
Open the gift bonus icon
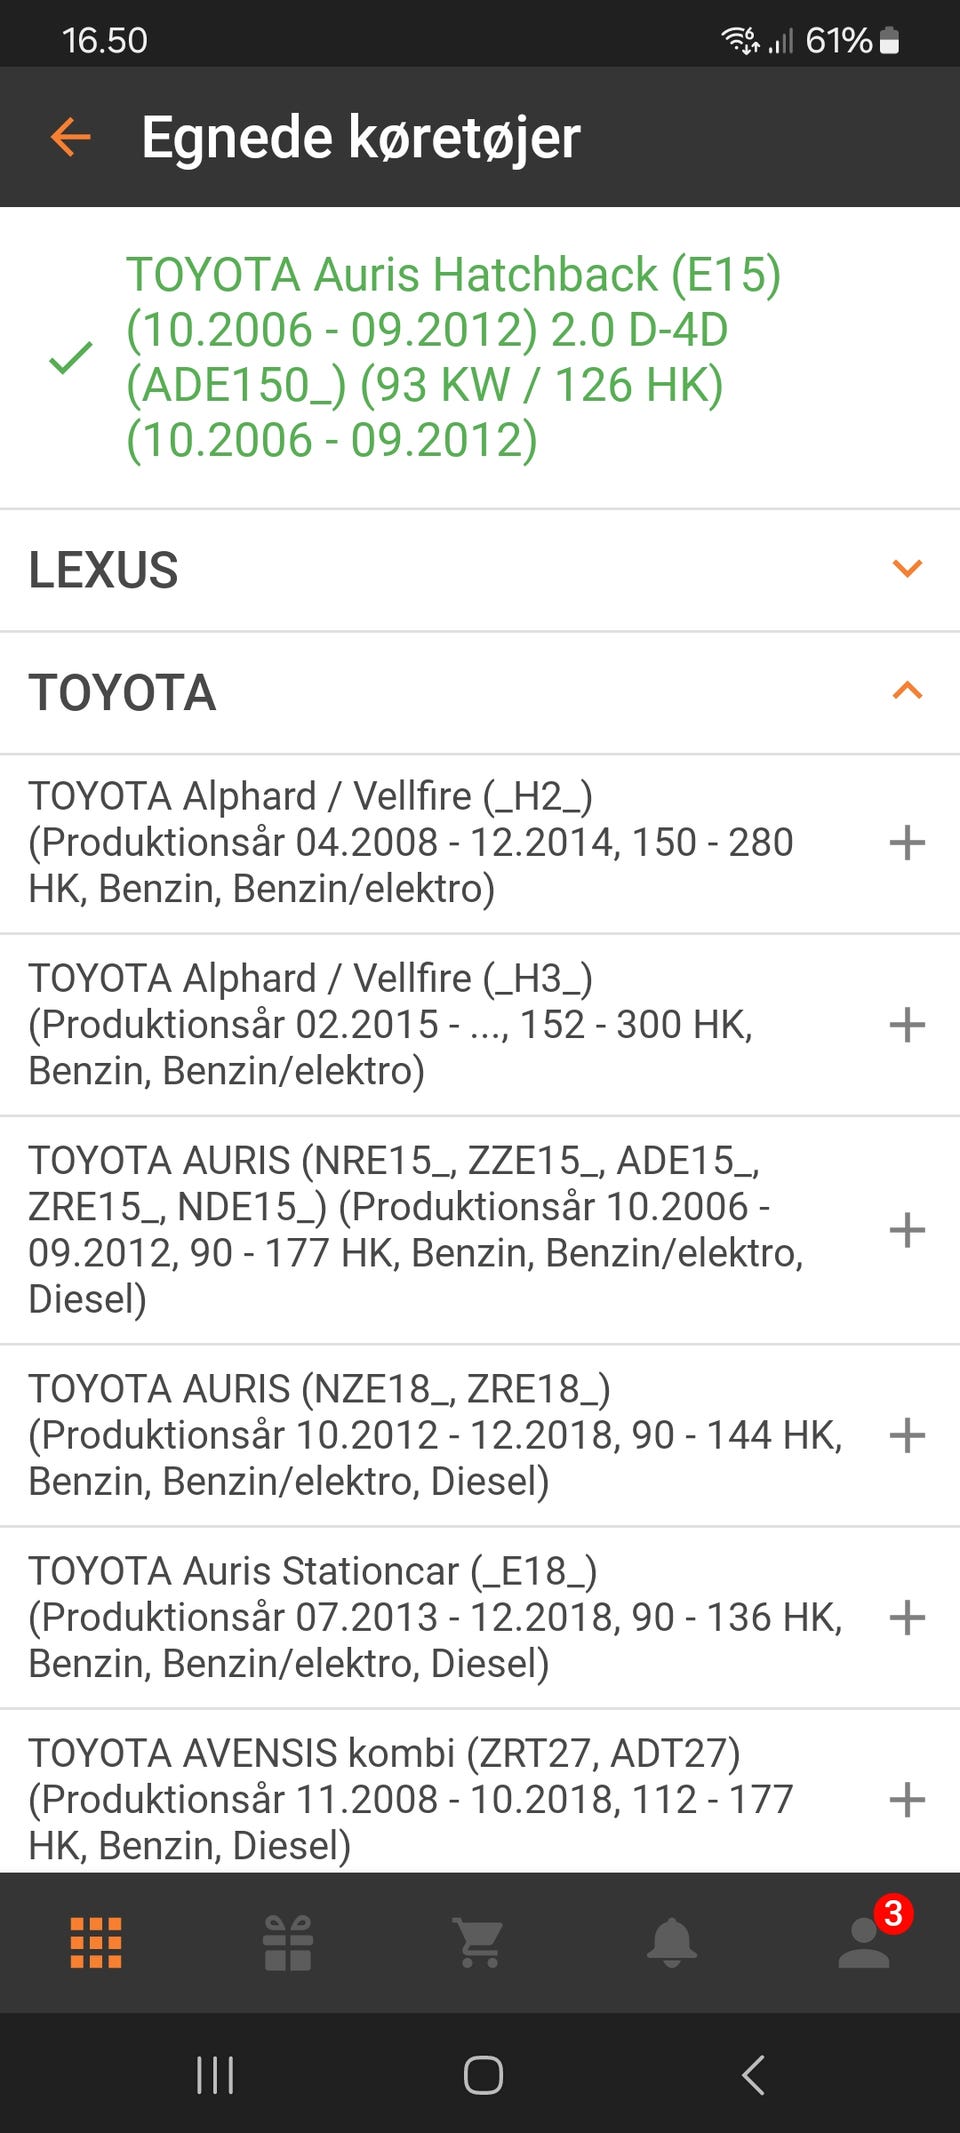(288, 1943)
